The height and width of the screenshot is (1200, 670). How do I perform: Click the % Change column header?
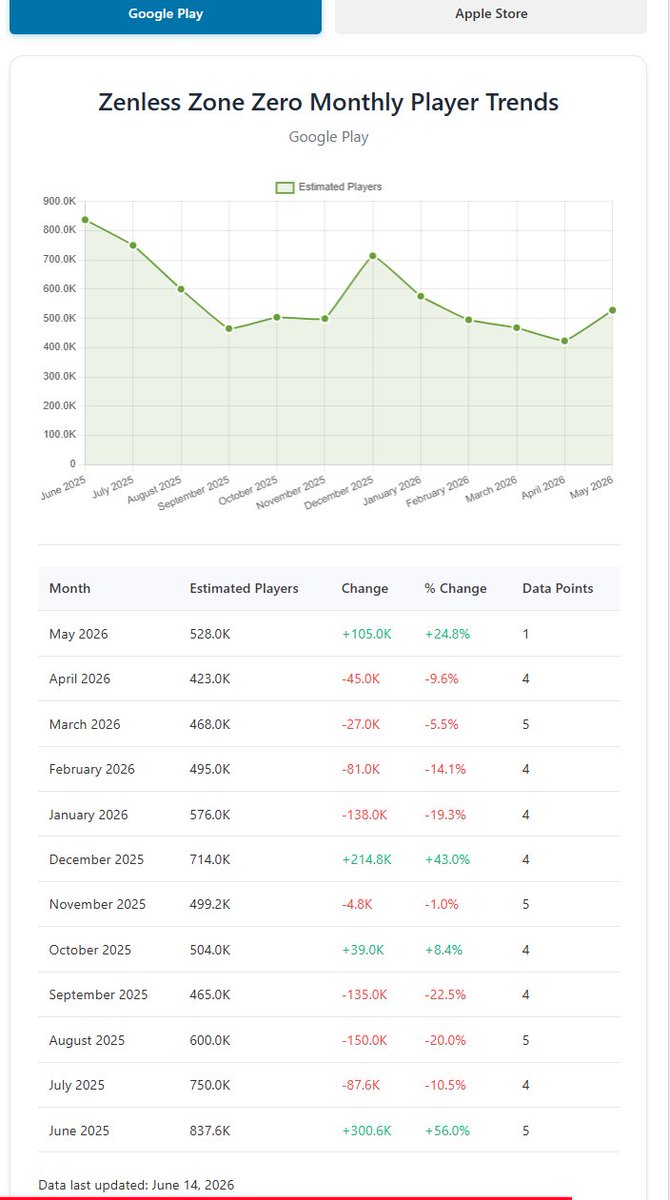(456, 588)
